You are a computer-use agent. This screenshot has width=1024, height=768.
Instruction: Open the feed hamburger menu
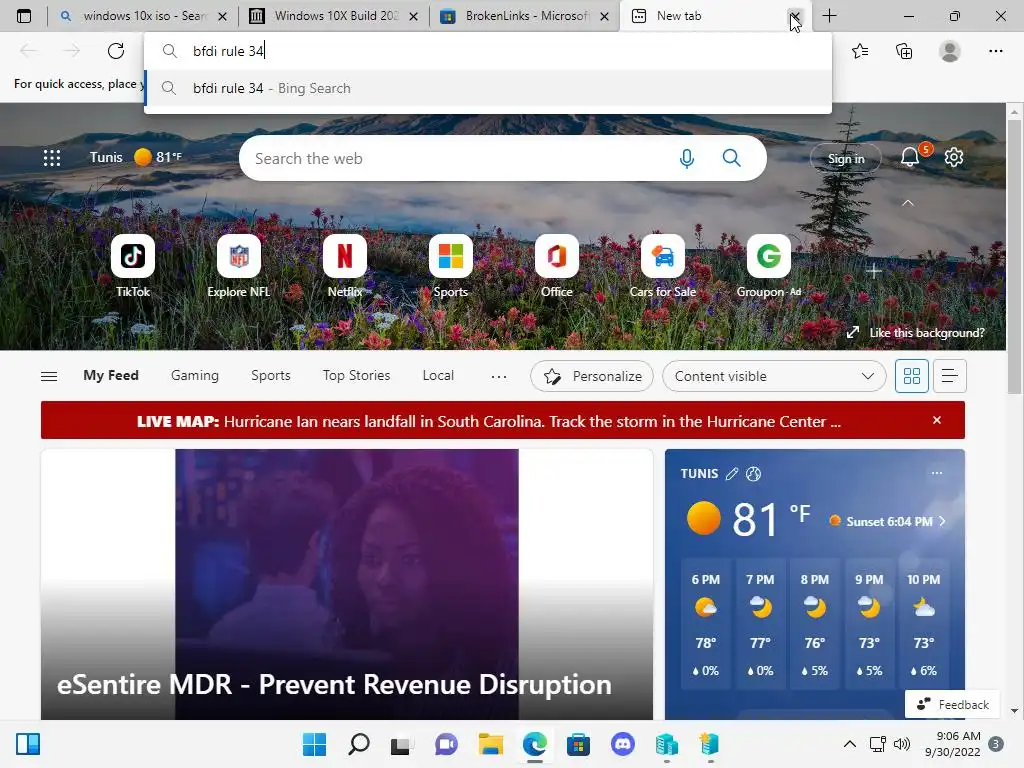click(49, 376)
